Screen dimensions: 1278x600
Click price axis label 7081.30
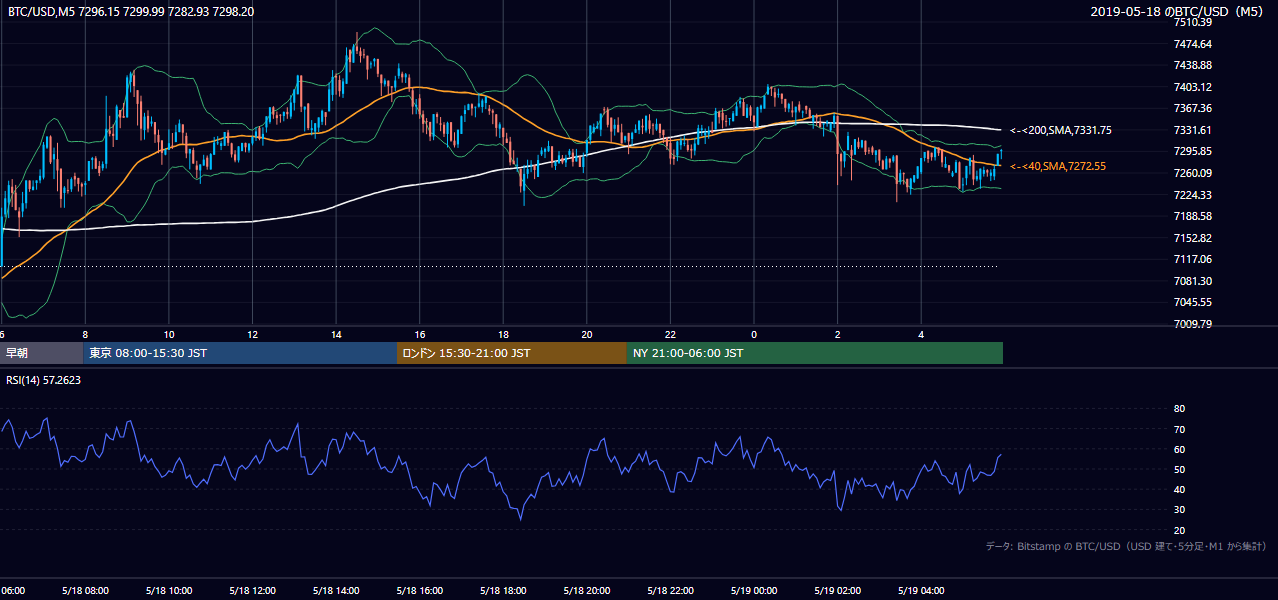coord(1192,281)
